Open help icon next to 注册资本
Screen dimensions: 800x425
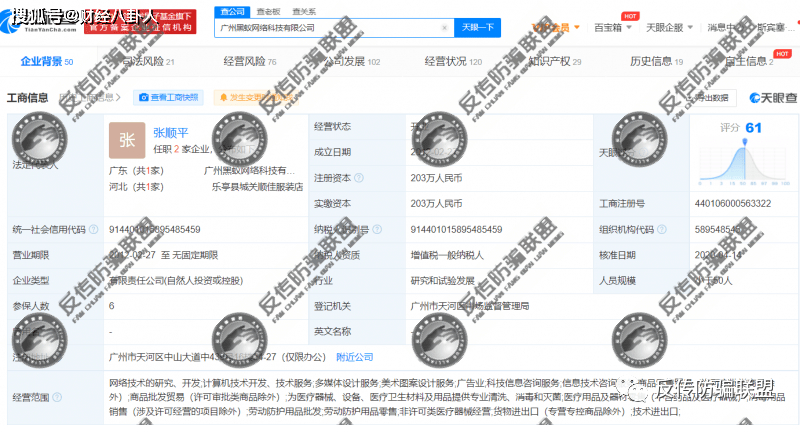359,178
